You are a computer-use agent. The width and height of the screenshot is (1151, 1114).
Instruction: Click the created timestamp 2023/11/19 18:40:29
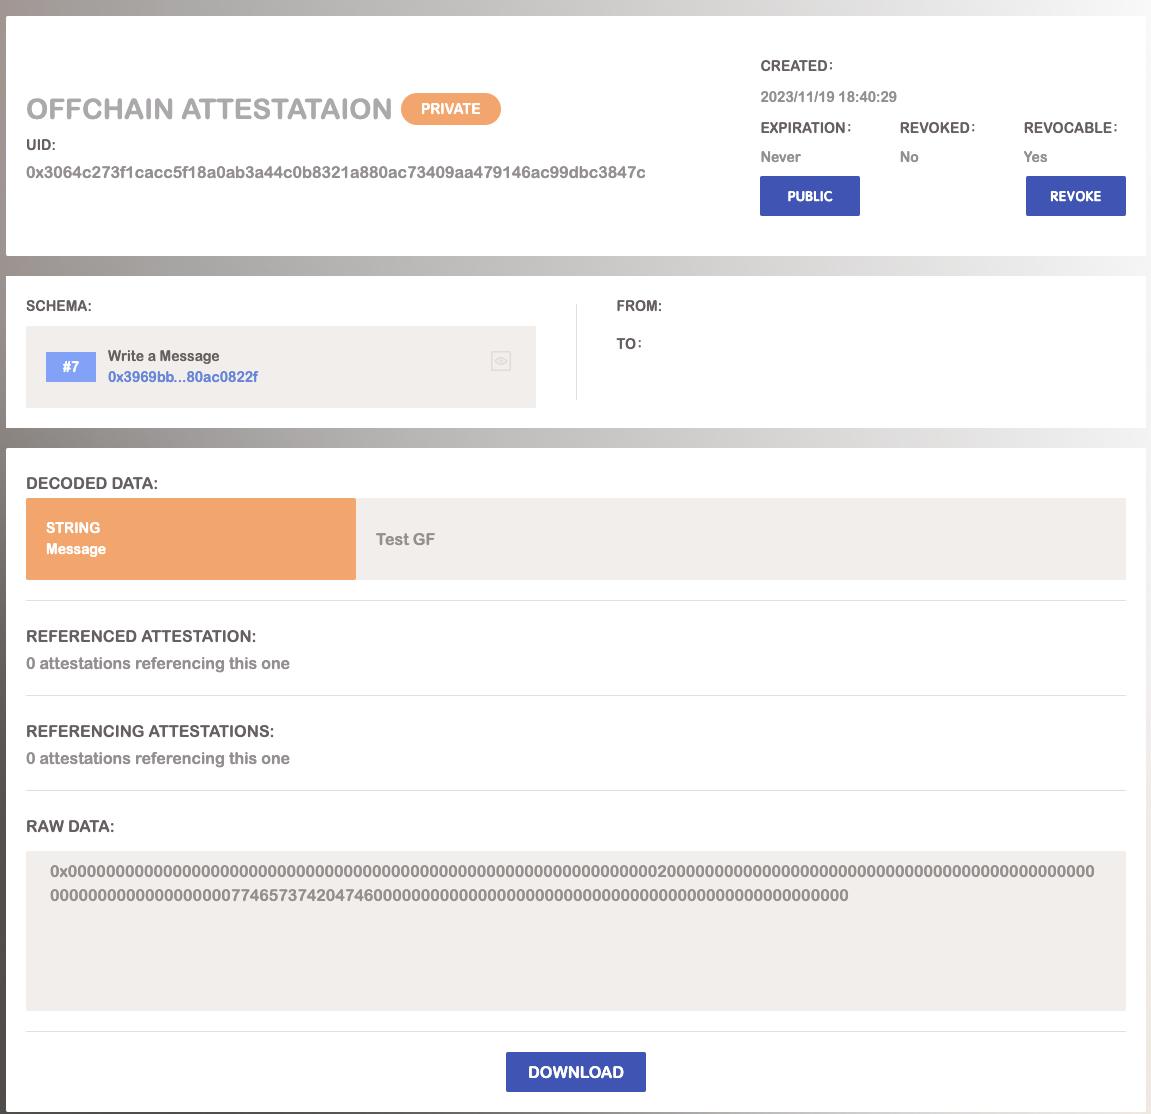828,97
